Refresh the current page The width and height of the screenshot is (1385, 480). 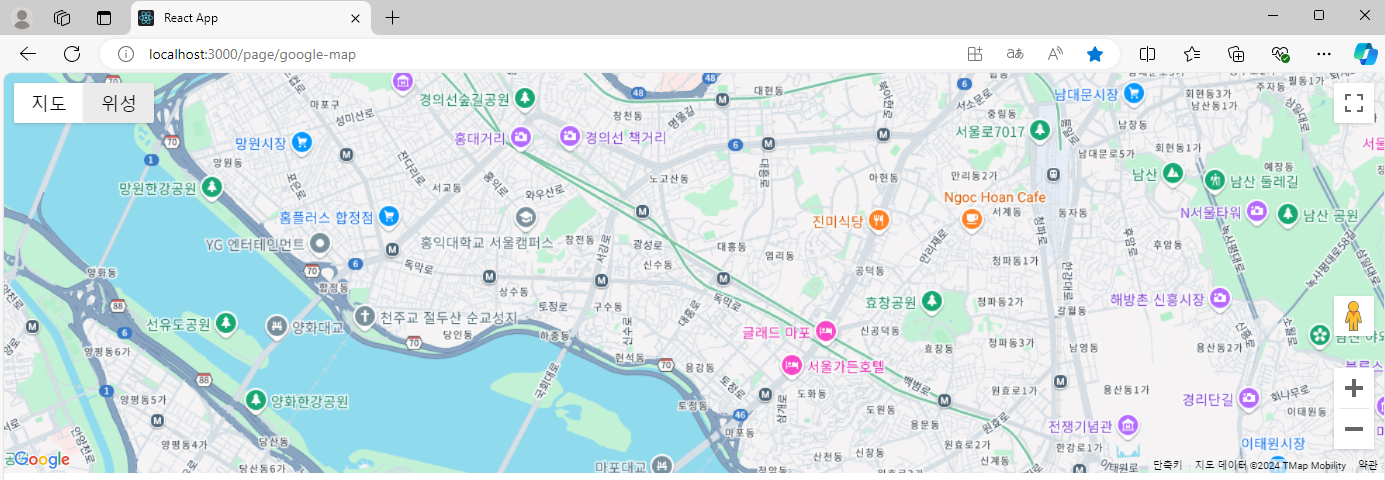(72, 54)
